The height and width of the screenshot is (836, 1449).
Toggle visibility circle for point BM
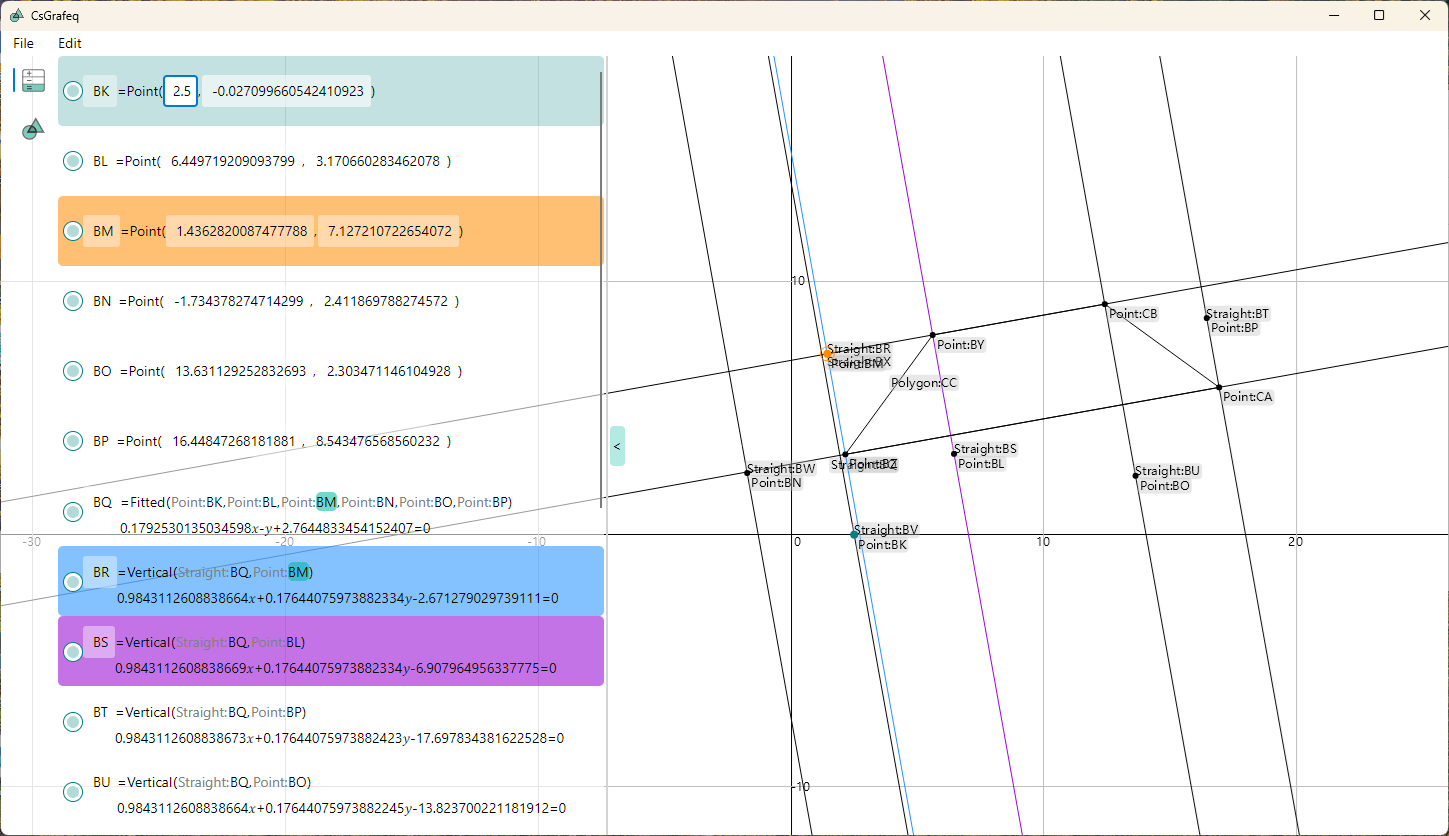coord(73,231)
